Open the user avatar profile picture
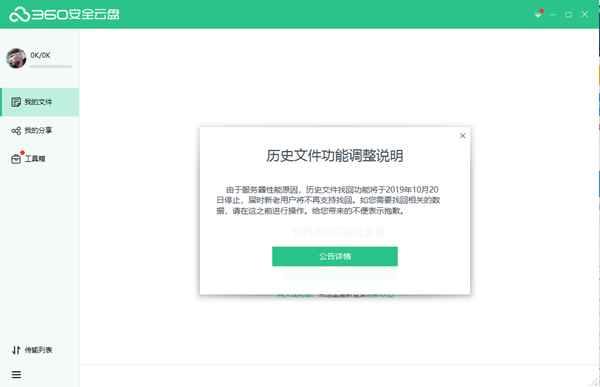 [16, 58]
